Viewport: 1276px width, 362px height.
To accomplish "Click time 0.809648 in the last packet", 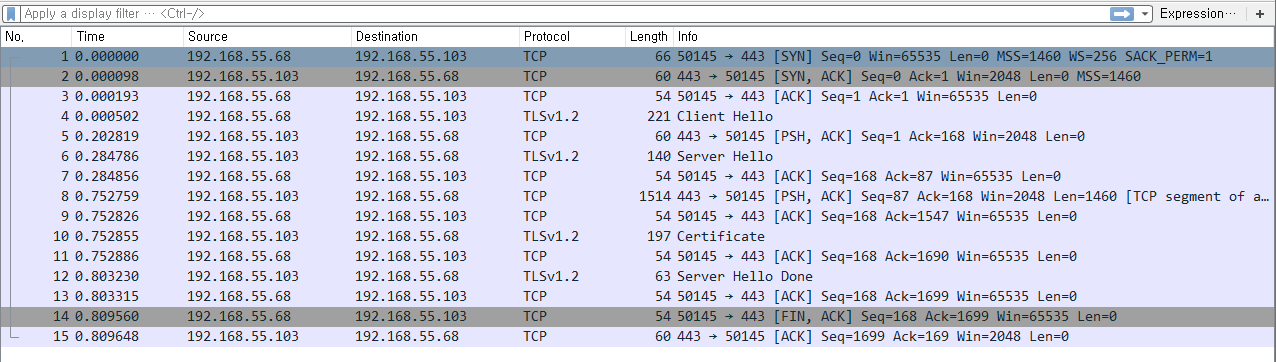I will tap(107, 336).
